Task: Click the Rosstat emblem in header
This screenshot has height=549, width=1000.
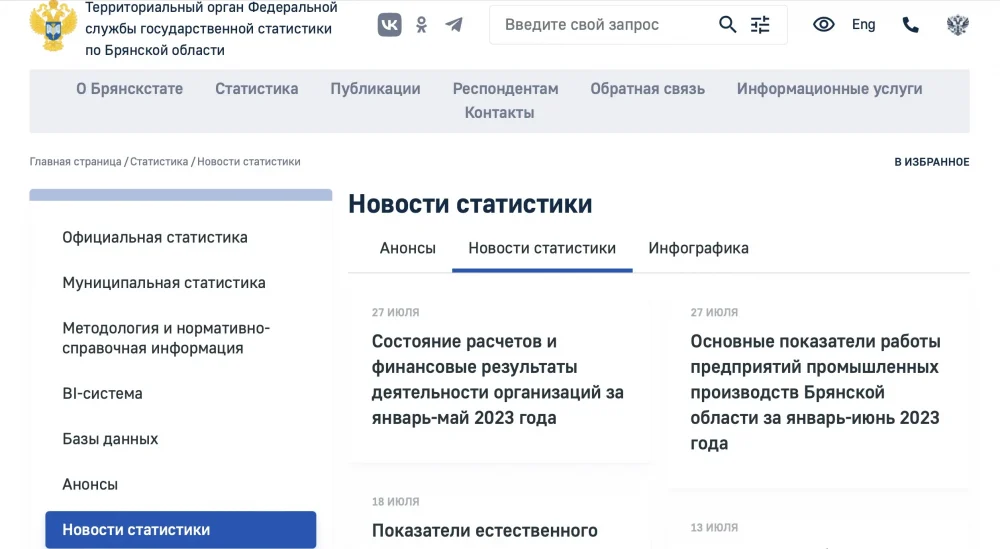Action: click(x=52, y=26)
